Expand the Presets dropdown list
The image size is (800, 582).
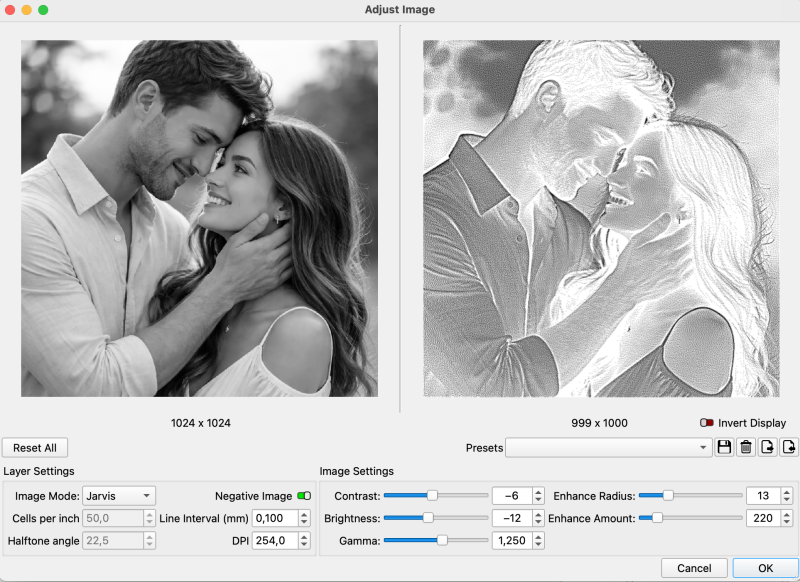click(x=608, y=448)
